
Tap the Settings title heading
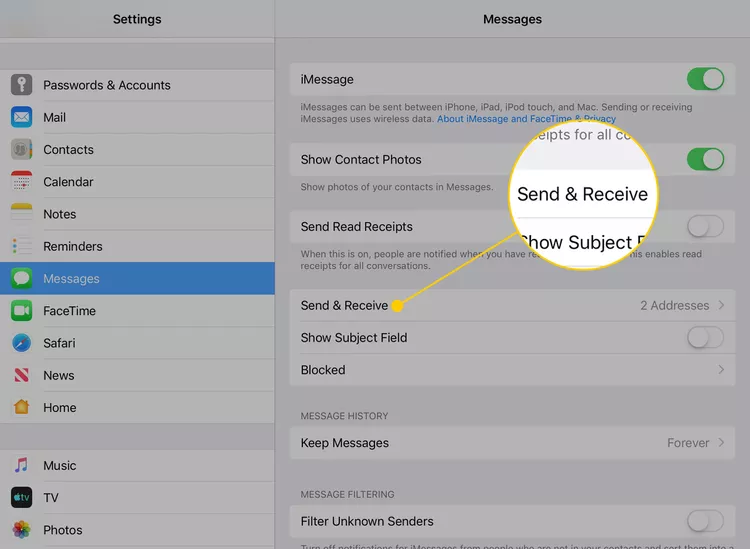[x=137, y=19]
